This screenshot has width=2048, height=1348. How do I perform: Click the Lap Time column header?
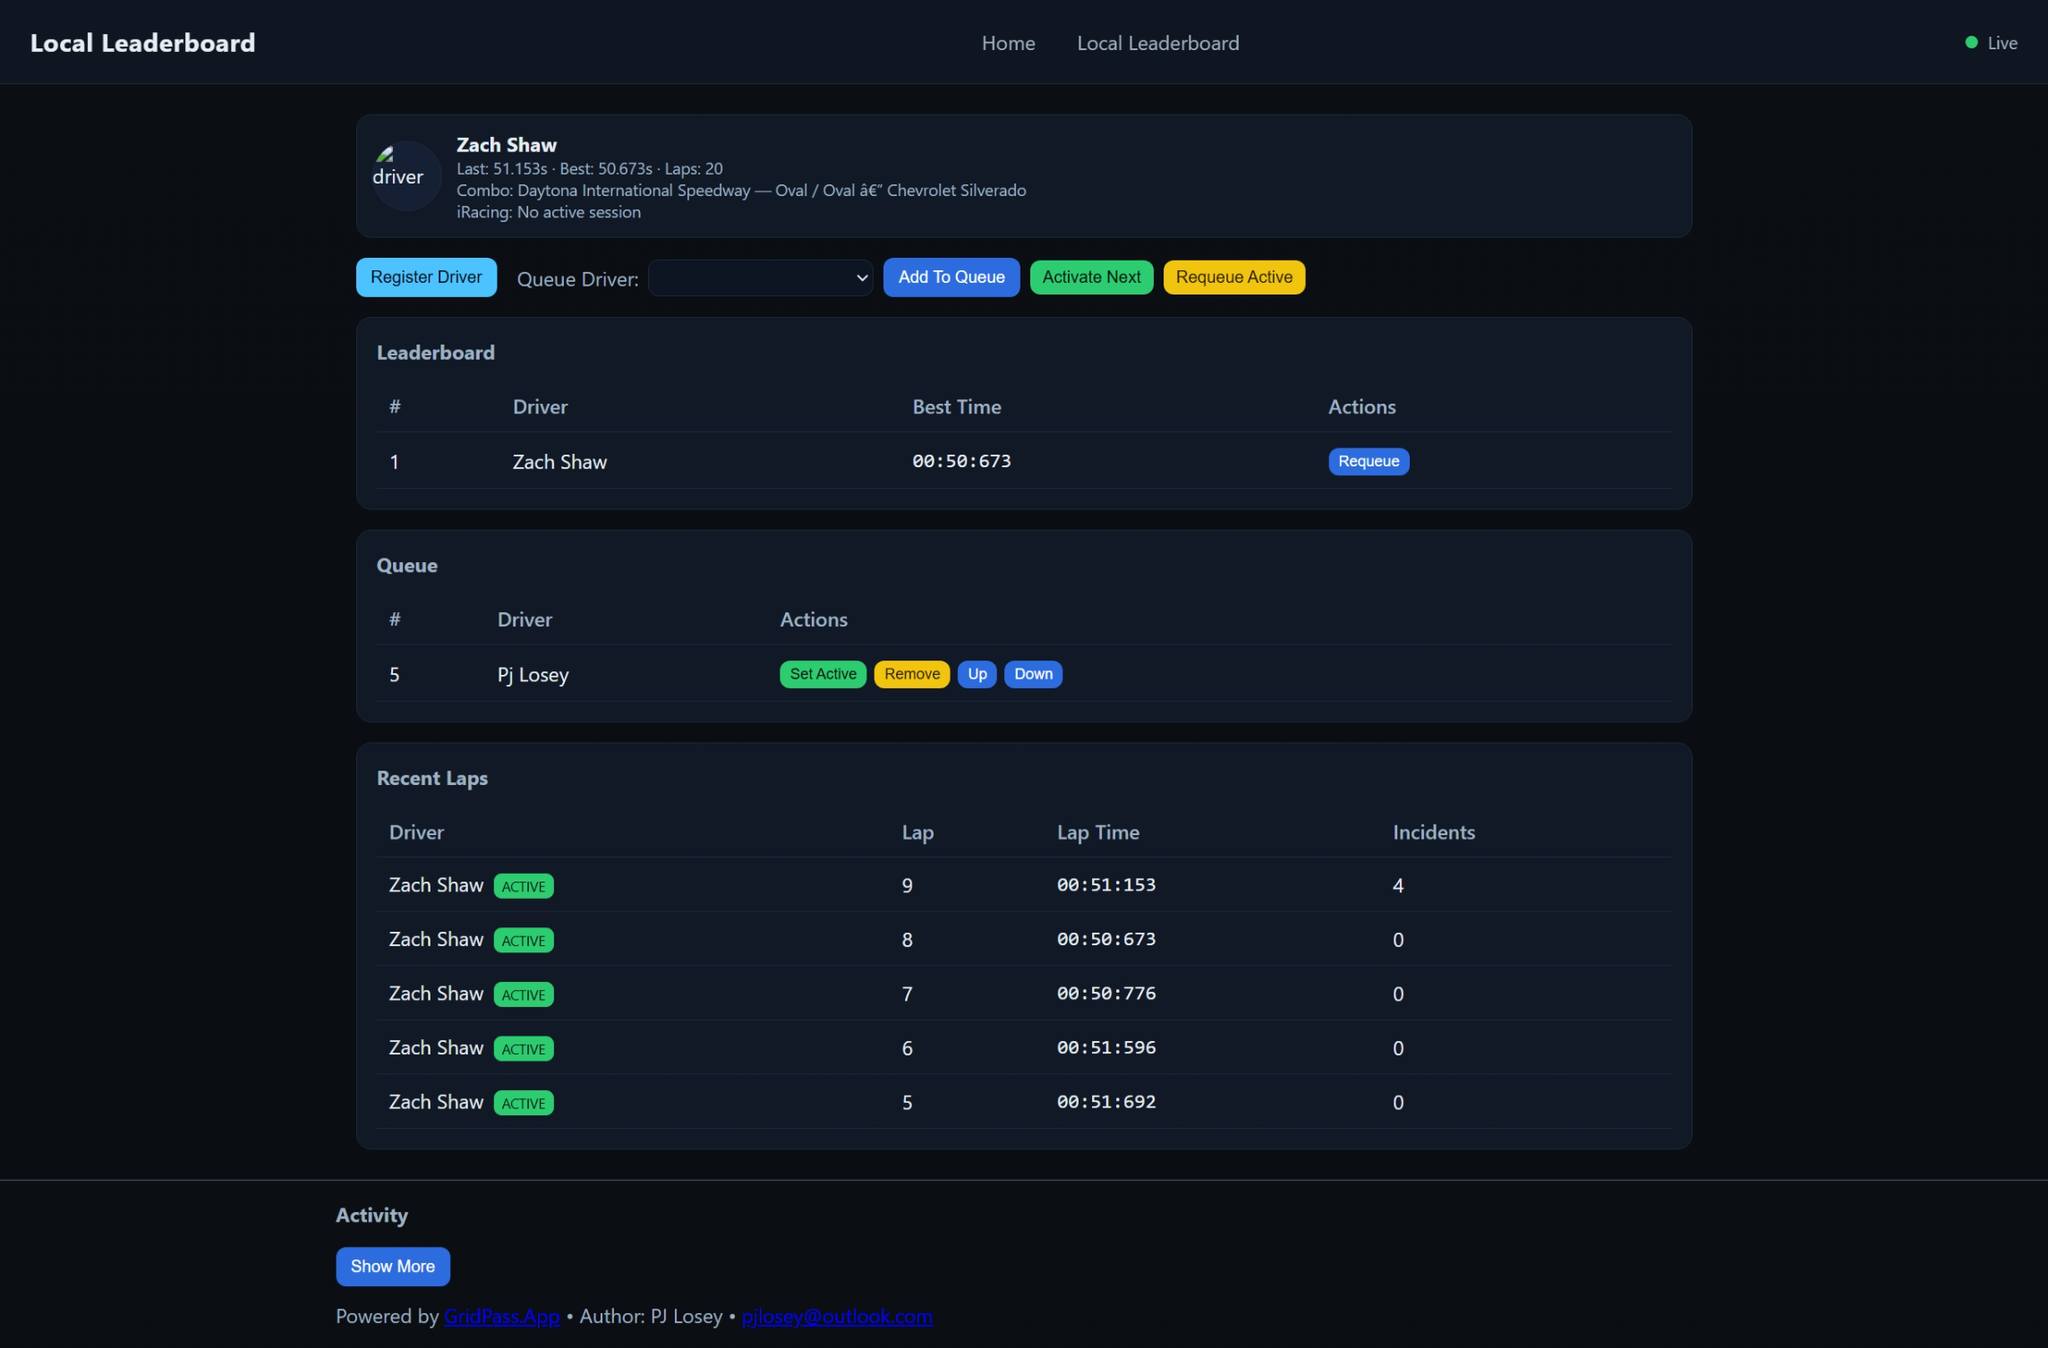pos(1098,832)
